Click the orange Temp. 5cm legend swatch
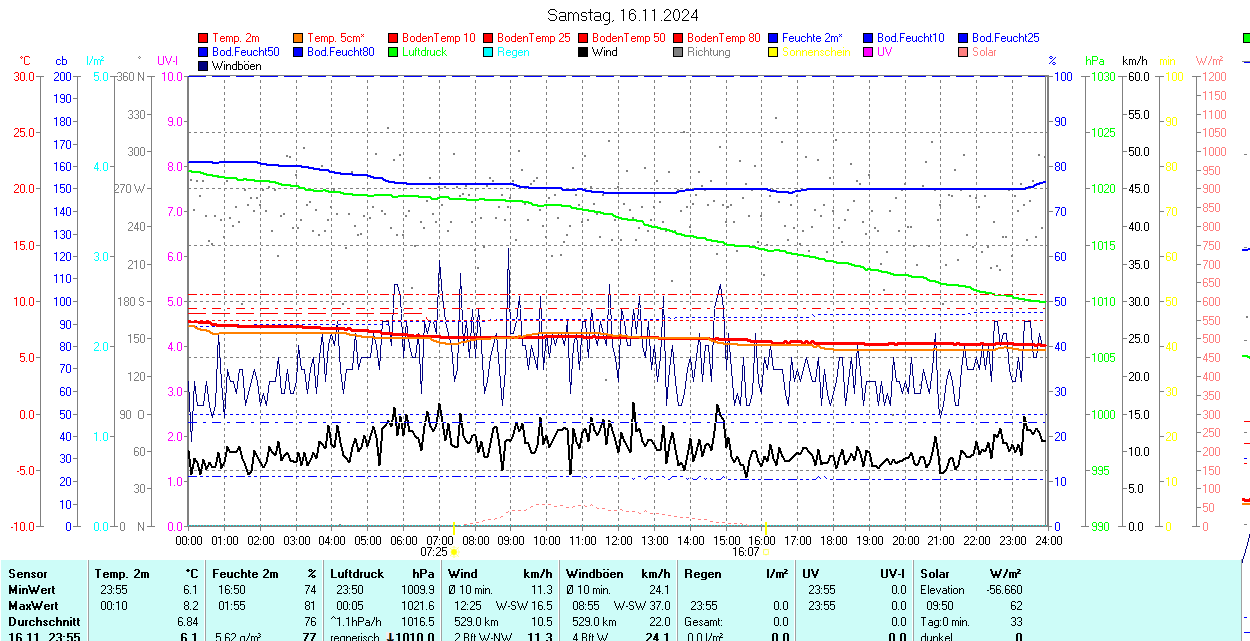Image resolution: width=1250 pixels, height=641 pixels. tap(299, 38)
